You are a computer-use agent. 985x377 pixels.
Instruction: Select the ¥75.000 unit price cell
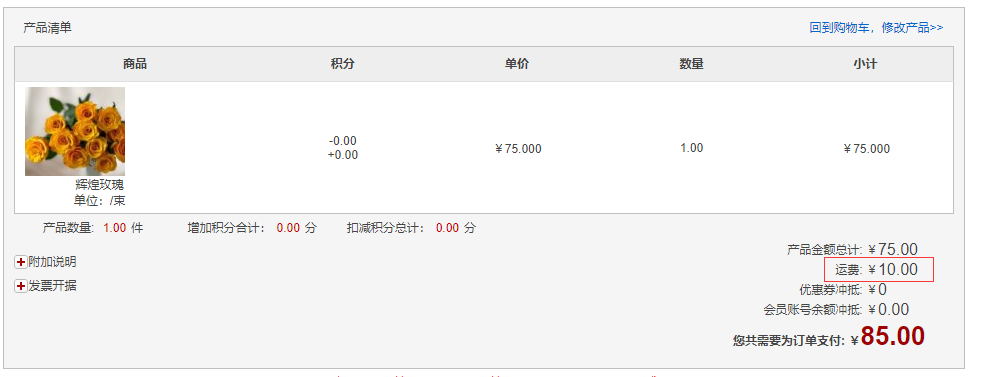point(518,149)
